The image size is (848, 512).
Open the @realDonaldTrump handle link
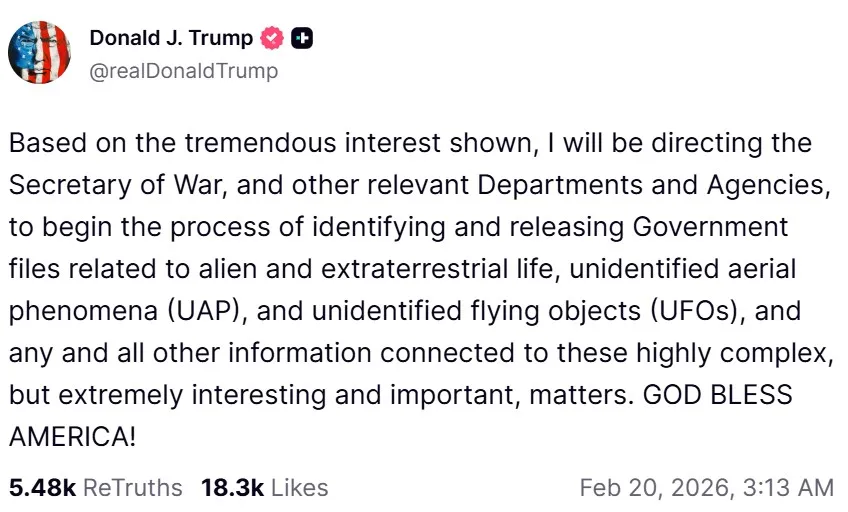point(184,71)
